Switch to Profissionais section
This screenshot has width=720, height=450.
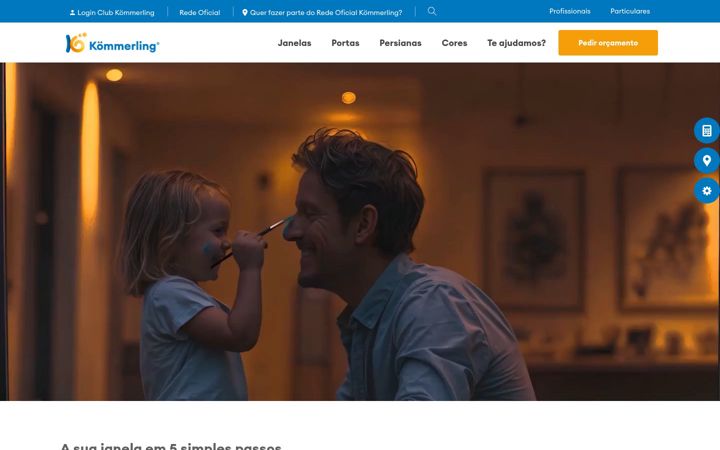click(x=570, y=11)
